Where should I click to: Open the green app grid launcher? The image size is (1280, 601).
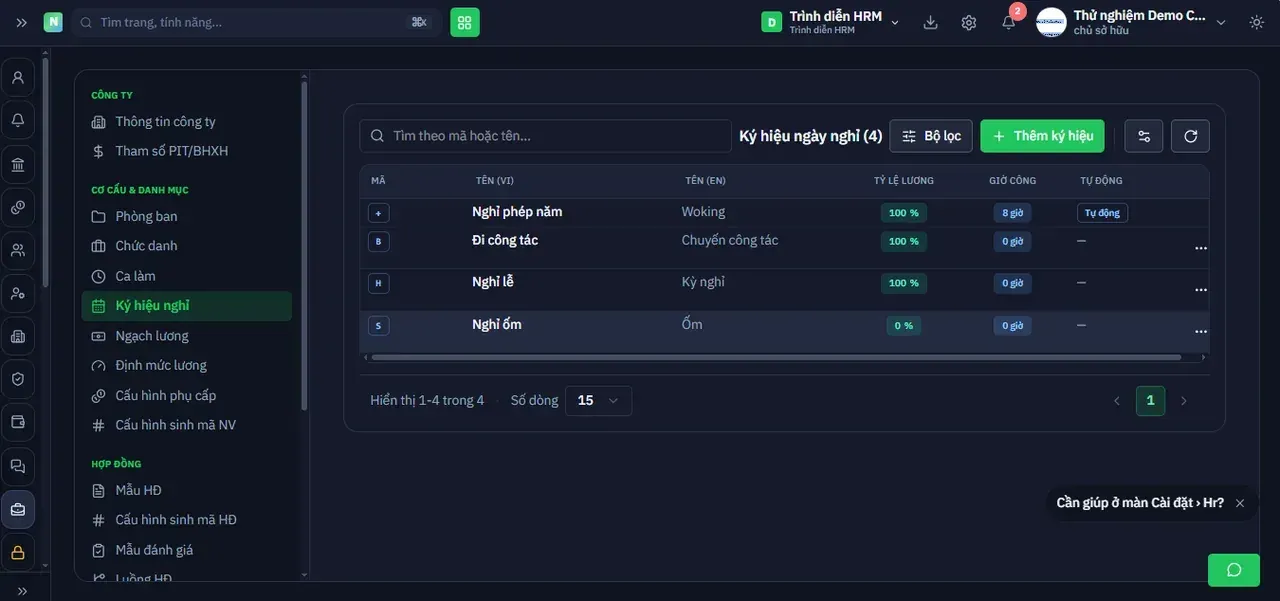tap(465, 22)
